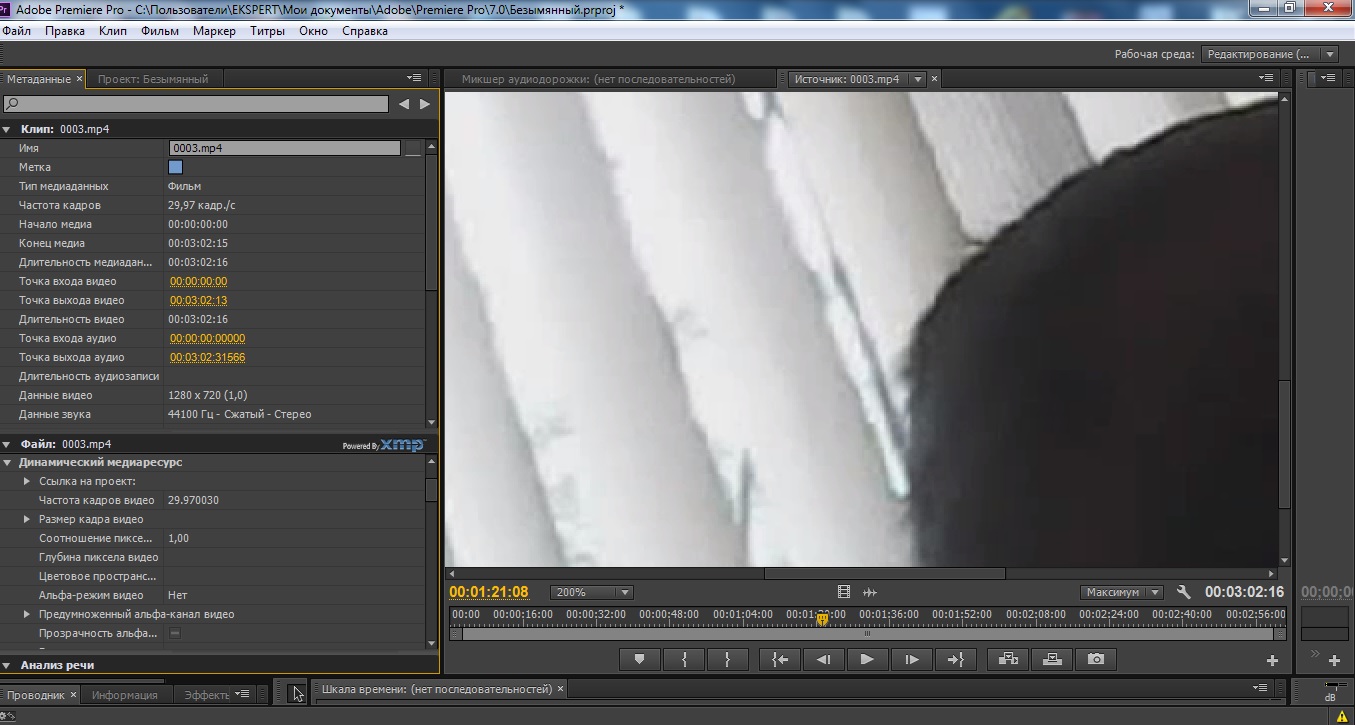Viewport: 1355px width, 725px height.
Task: Set the Out point with the right brace button
Action: (x=727, y=659)
